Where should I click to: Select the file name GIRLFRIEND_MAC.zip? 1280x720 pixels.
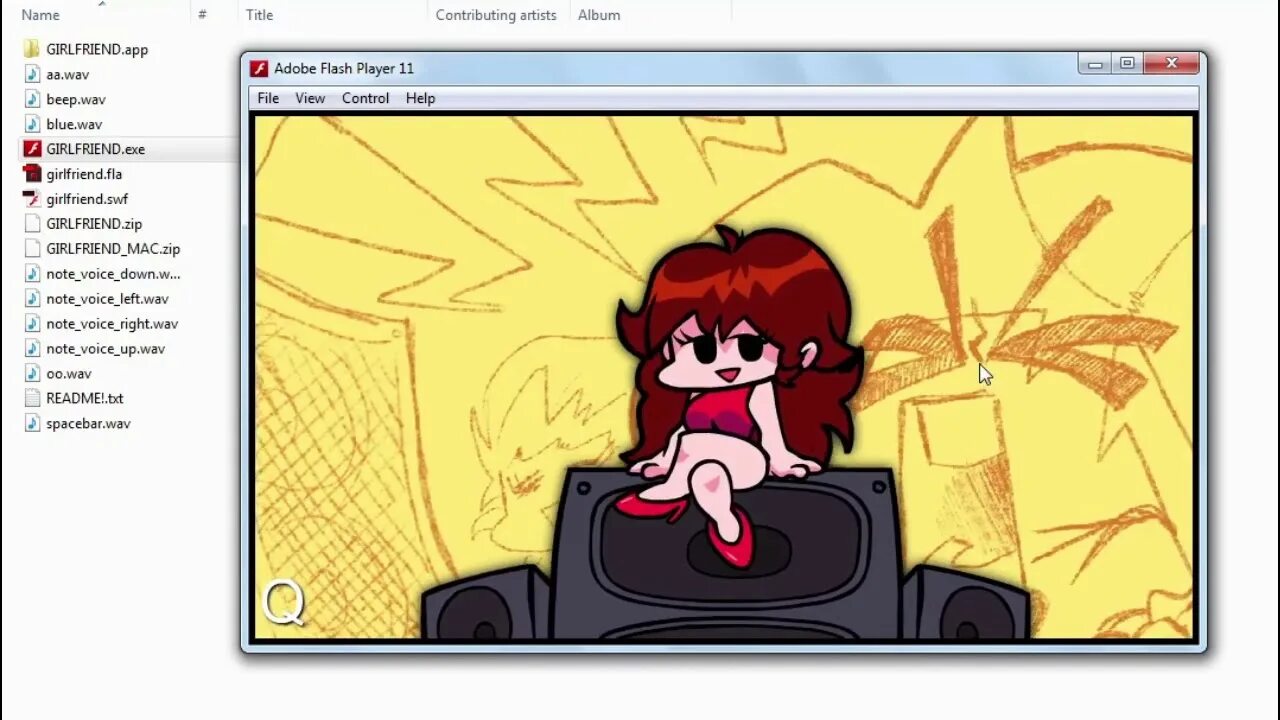coord(113,249)
